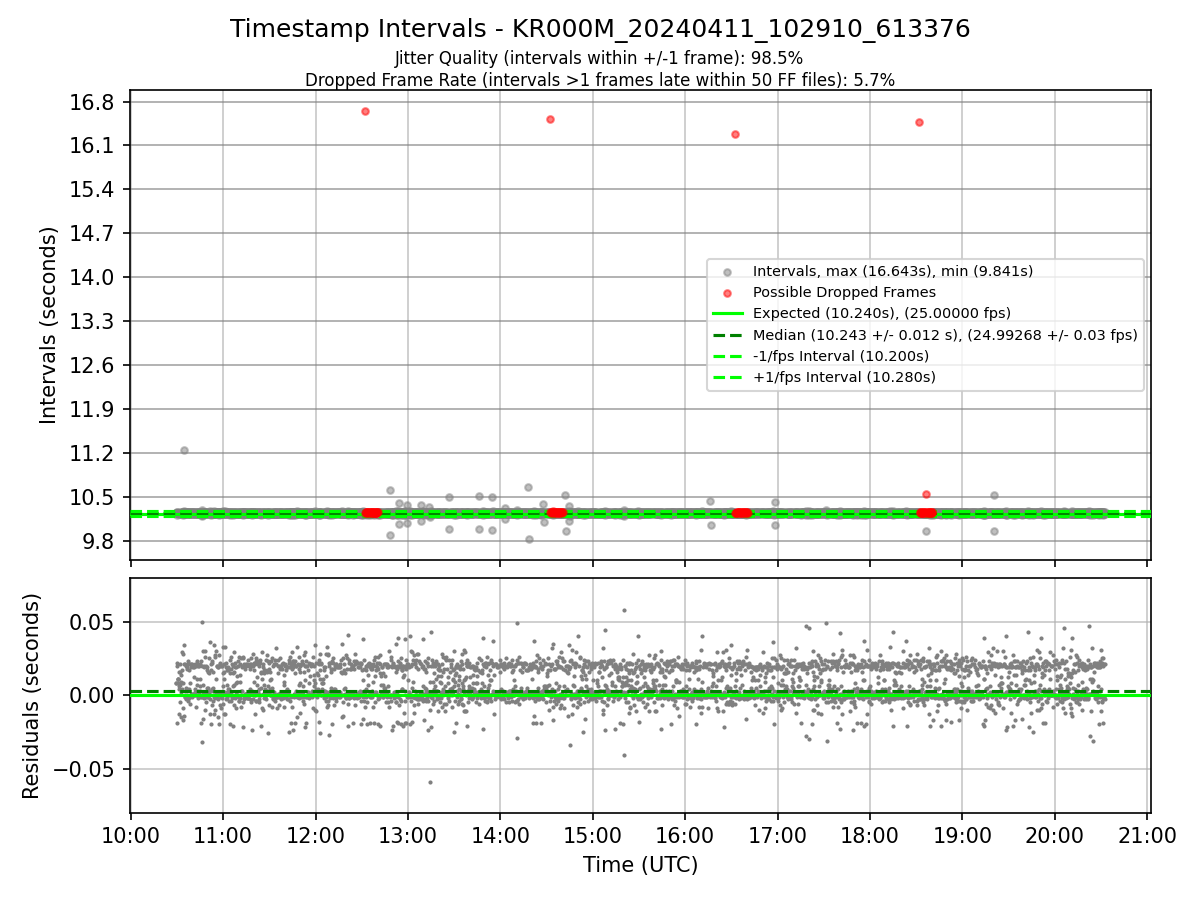1200x900 pixels.
Task: Click the 16.8 y-axis tick label
Action: click(94, 102)
